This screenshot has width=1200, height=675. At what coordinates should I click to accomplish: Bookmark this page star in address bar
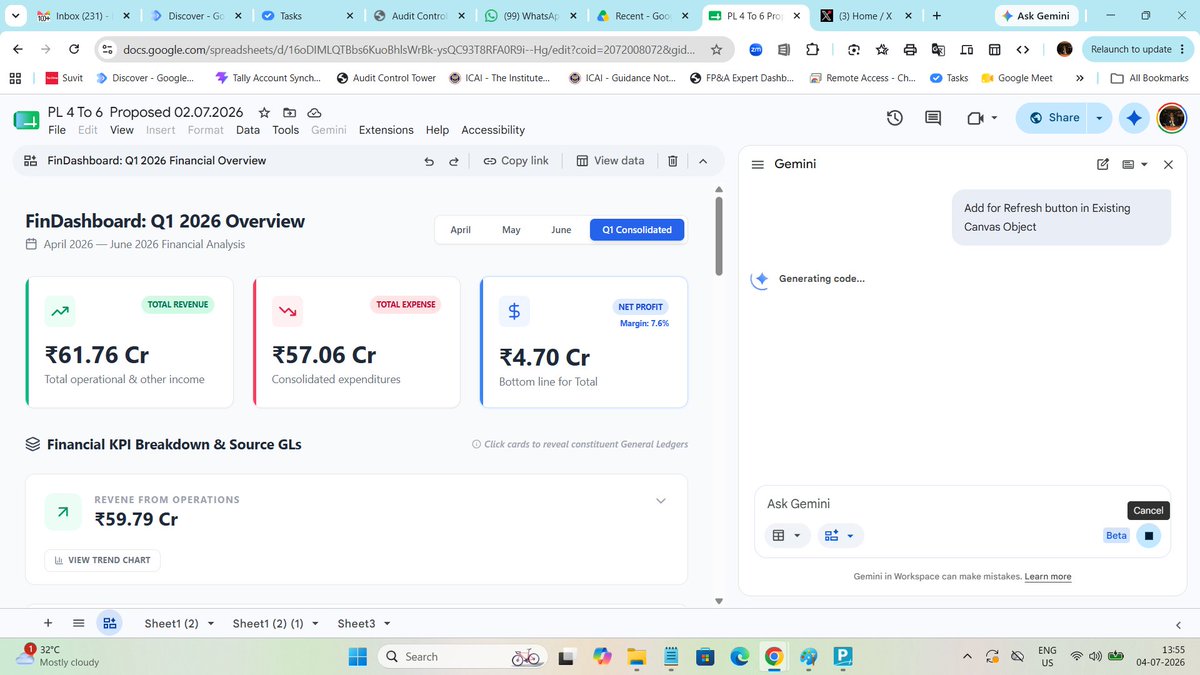(x=716, y=49)
